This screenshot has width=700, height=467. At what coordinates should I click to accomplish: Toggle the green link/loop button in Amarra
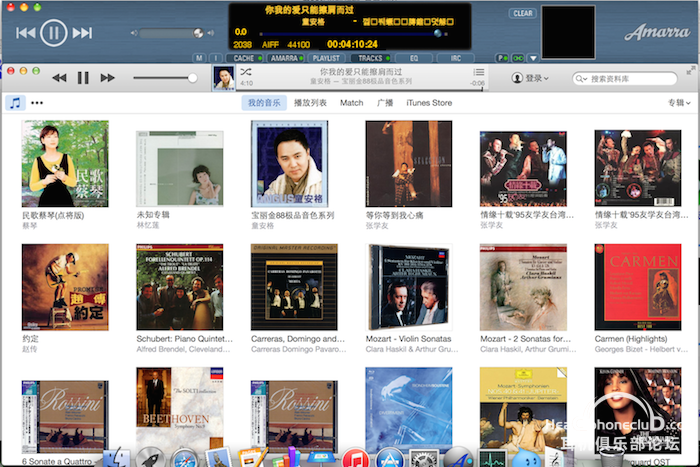(x=518, y=58)
